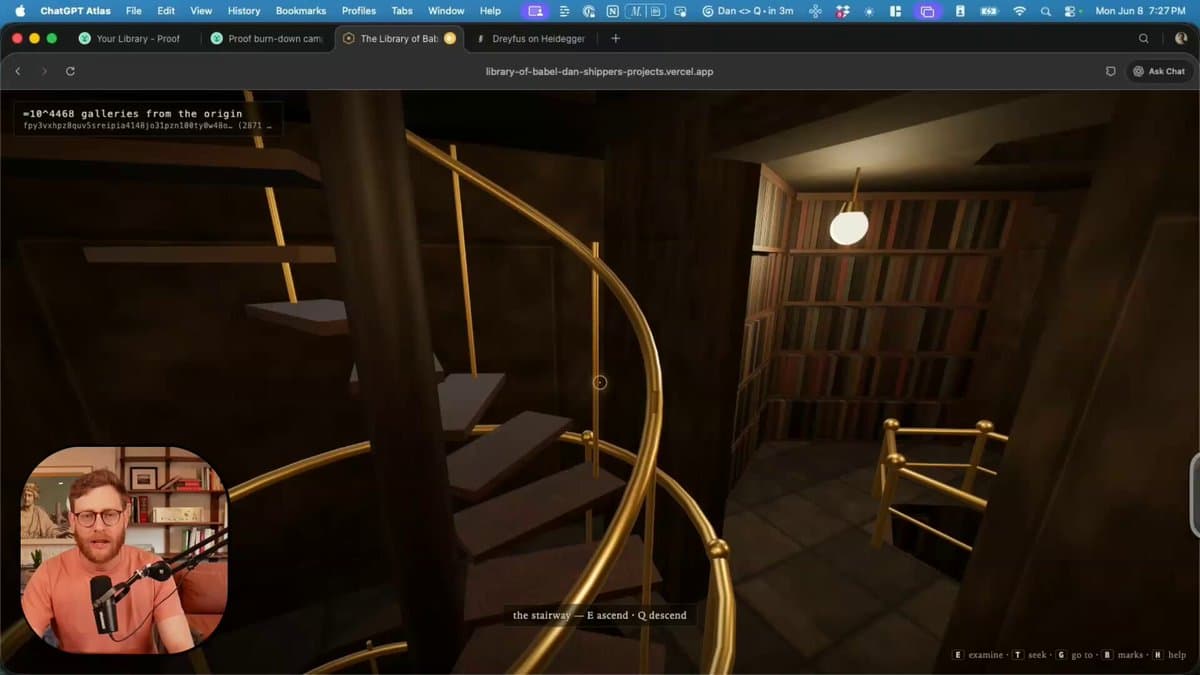This screenshot has height=675, width=1200.
Task: Open the Profiles menu
Action: [359, 11]
